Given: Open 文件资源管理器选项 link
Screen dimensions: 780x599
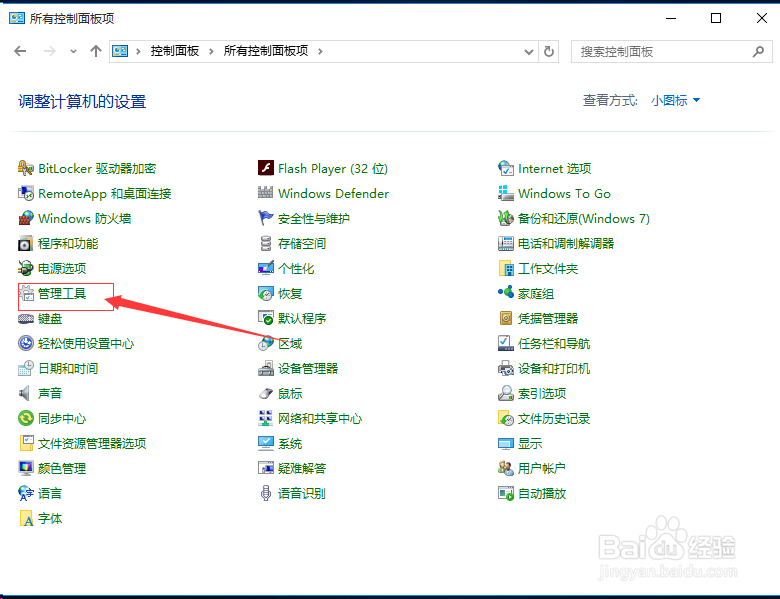Looking at the screenshot, I should 92,443.
